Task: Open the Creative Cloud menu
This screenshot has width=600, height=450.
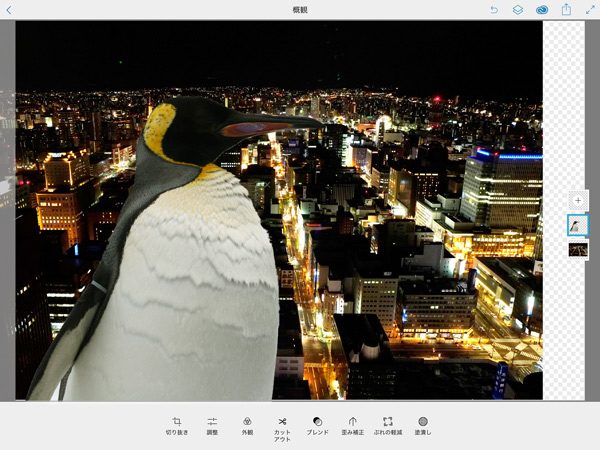Action: 542,10
